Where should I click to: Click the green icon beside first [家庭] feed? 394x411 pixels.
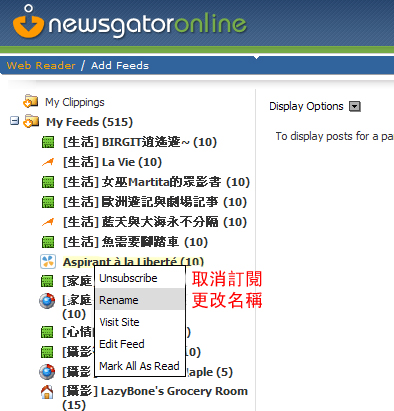tap(47, 281)
